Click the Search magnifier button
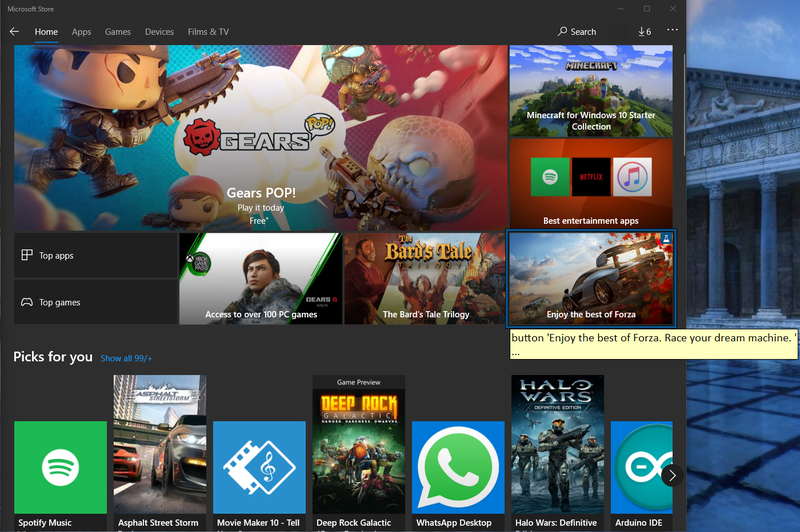The height and width of the screenshot is (532, 800). click(x=577, y=32)
